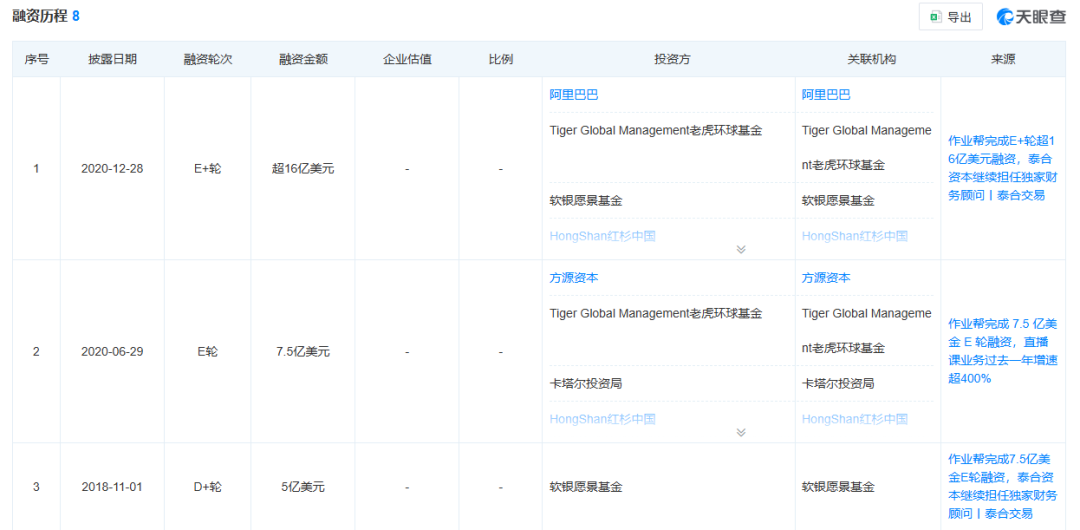This screenshot has height=530, width=1080.
Task: Expand the investor list in the 2020-06-29 row
Action: (x=741, y=432)
